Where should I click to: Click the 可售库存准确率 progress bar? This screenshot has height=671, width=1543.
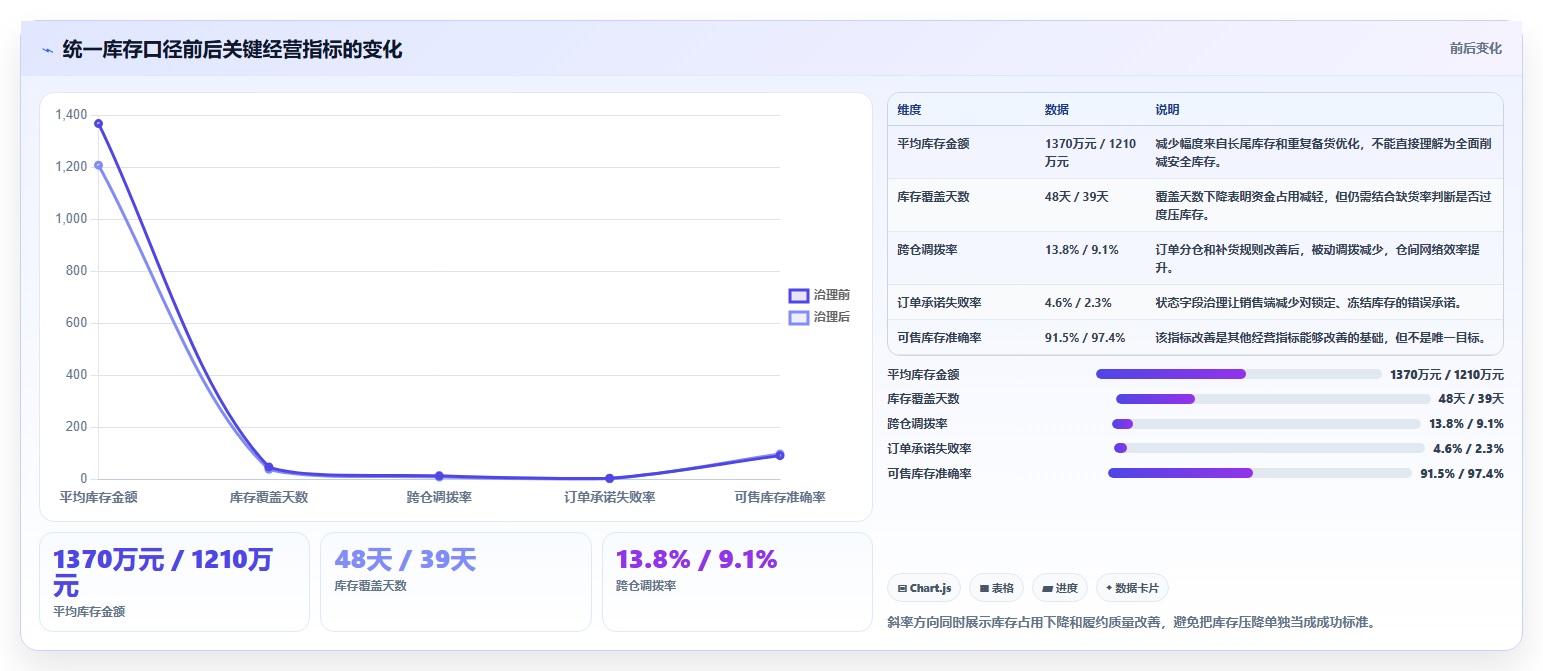coord(1260,473)
